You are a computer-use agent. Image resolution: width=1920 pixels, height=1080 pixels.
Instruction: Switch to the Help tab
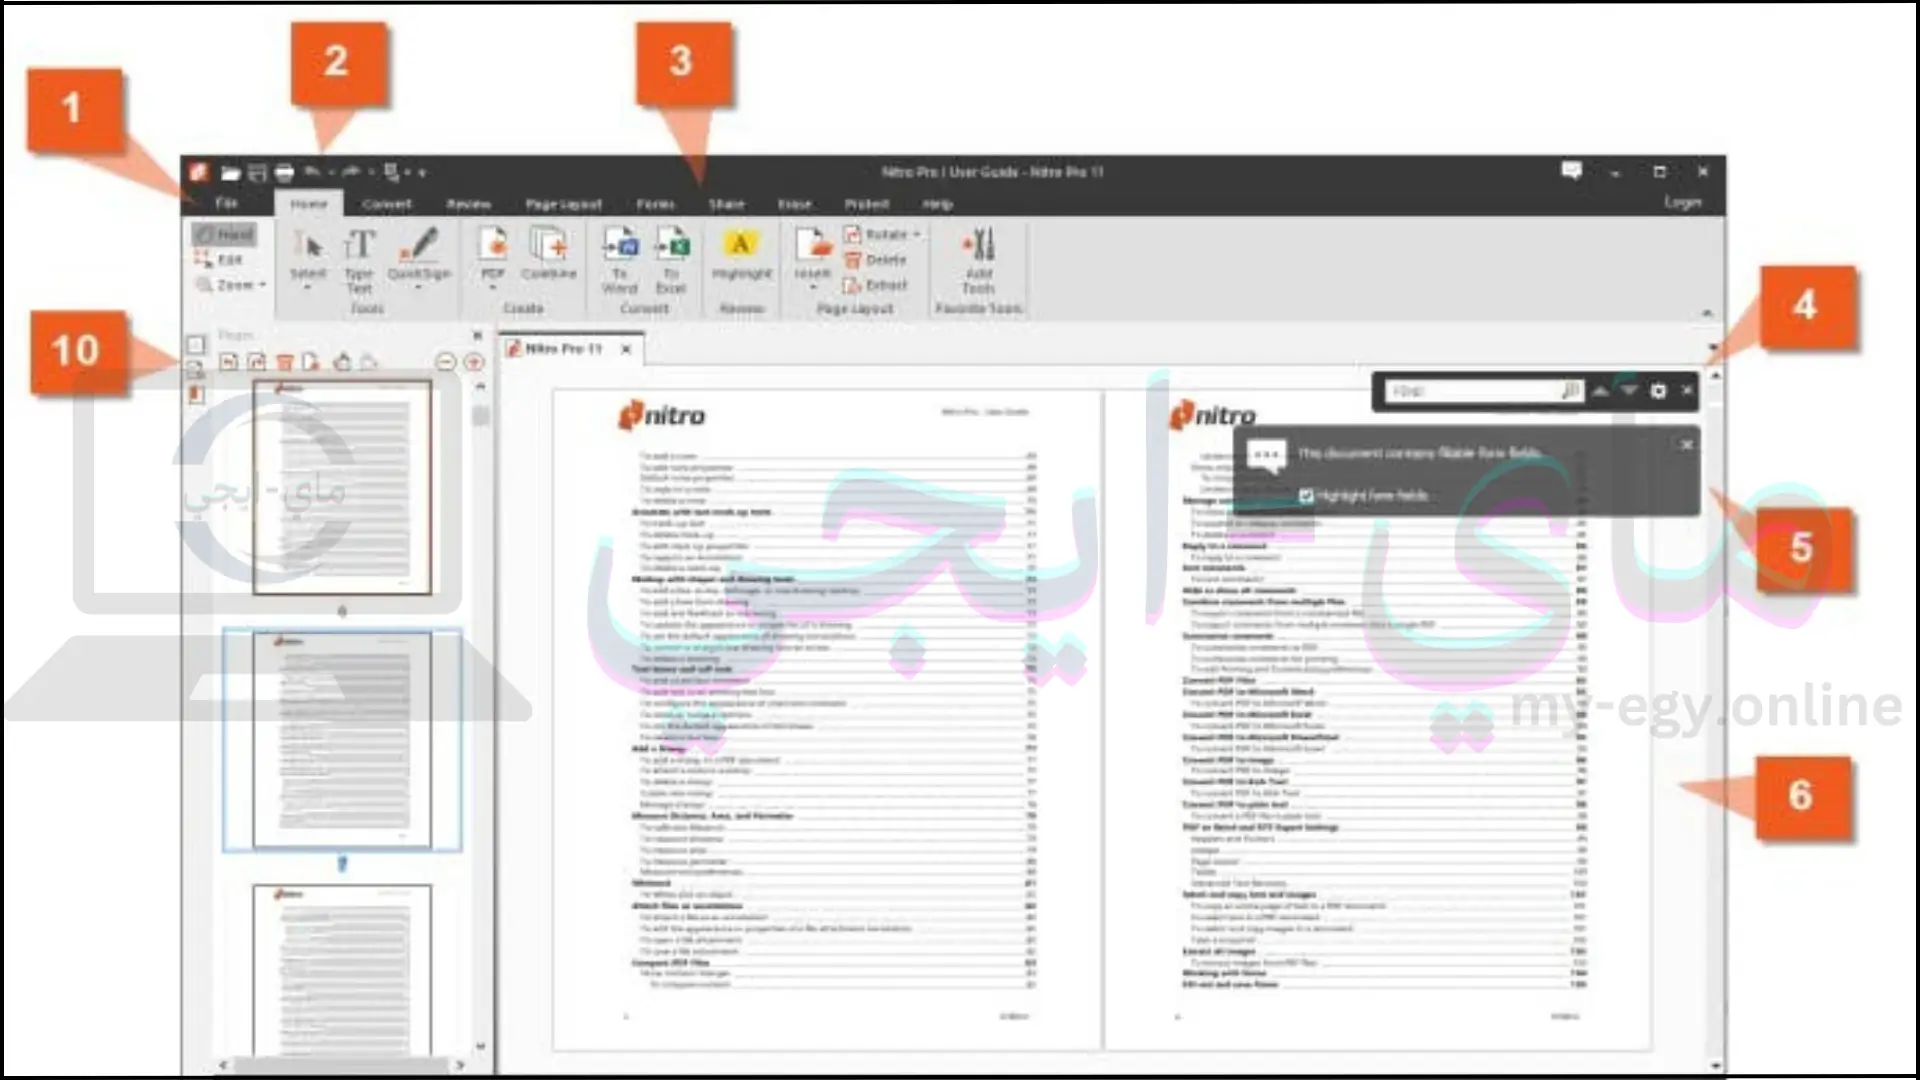937,204
